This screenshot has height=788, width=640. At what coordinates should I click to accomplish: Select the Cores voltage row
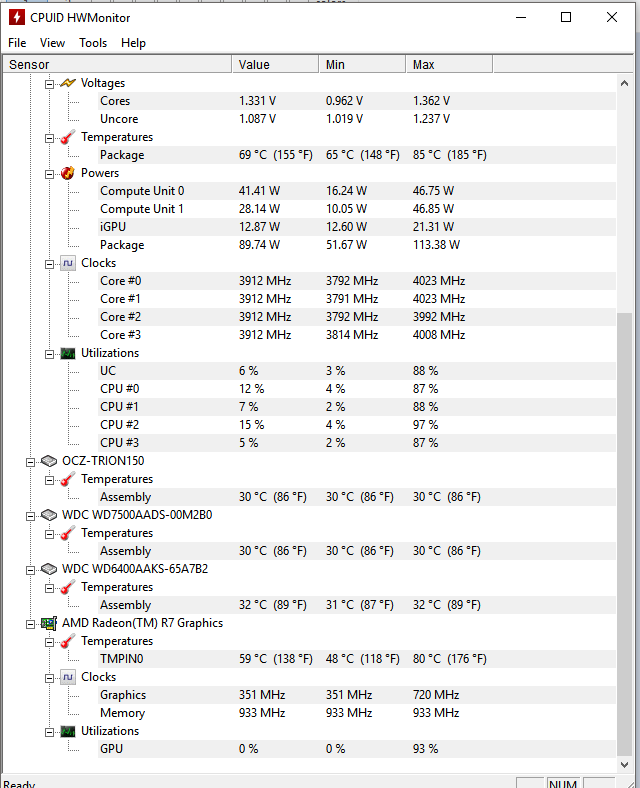point(358,101)
